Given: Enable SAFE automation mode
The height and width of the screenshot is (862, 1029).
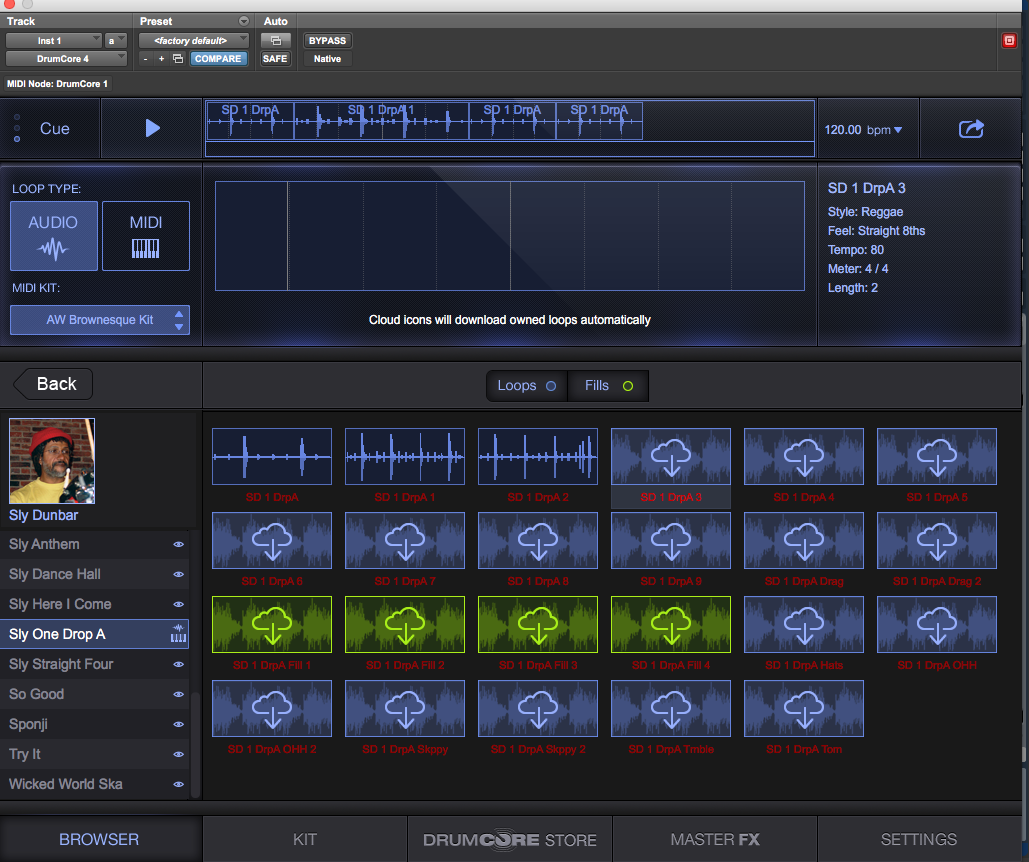Looking at the screenshot, I should 274,58.
